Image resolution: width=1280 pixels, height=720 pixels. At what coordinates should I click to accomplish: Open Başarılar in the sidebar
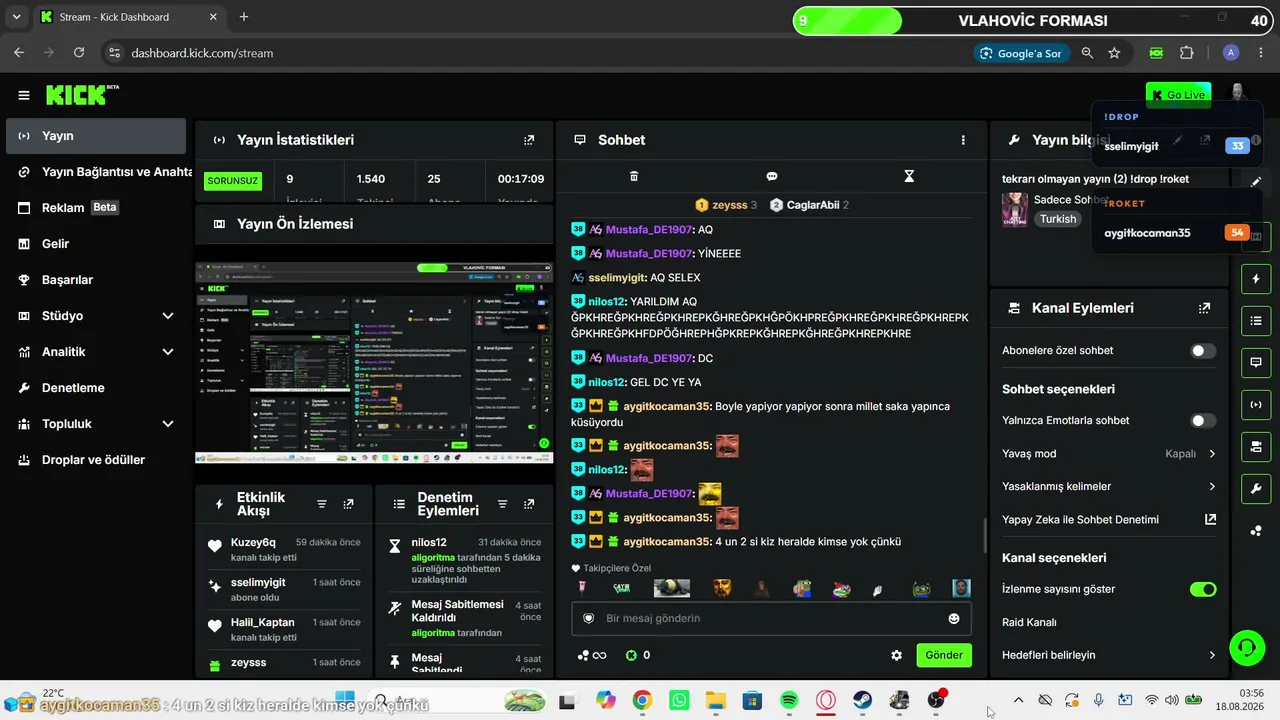(x=96, y=280)
